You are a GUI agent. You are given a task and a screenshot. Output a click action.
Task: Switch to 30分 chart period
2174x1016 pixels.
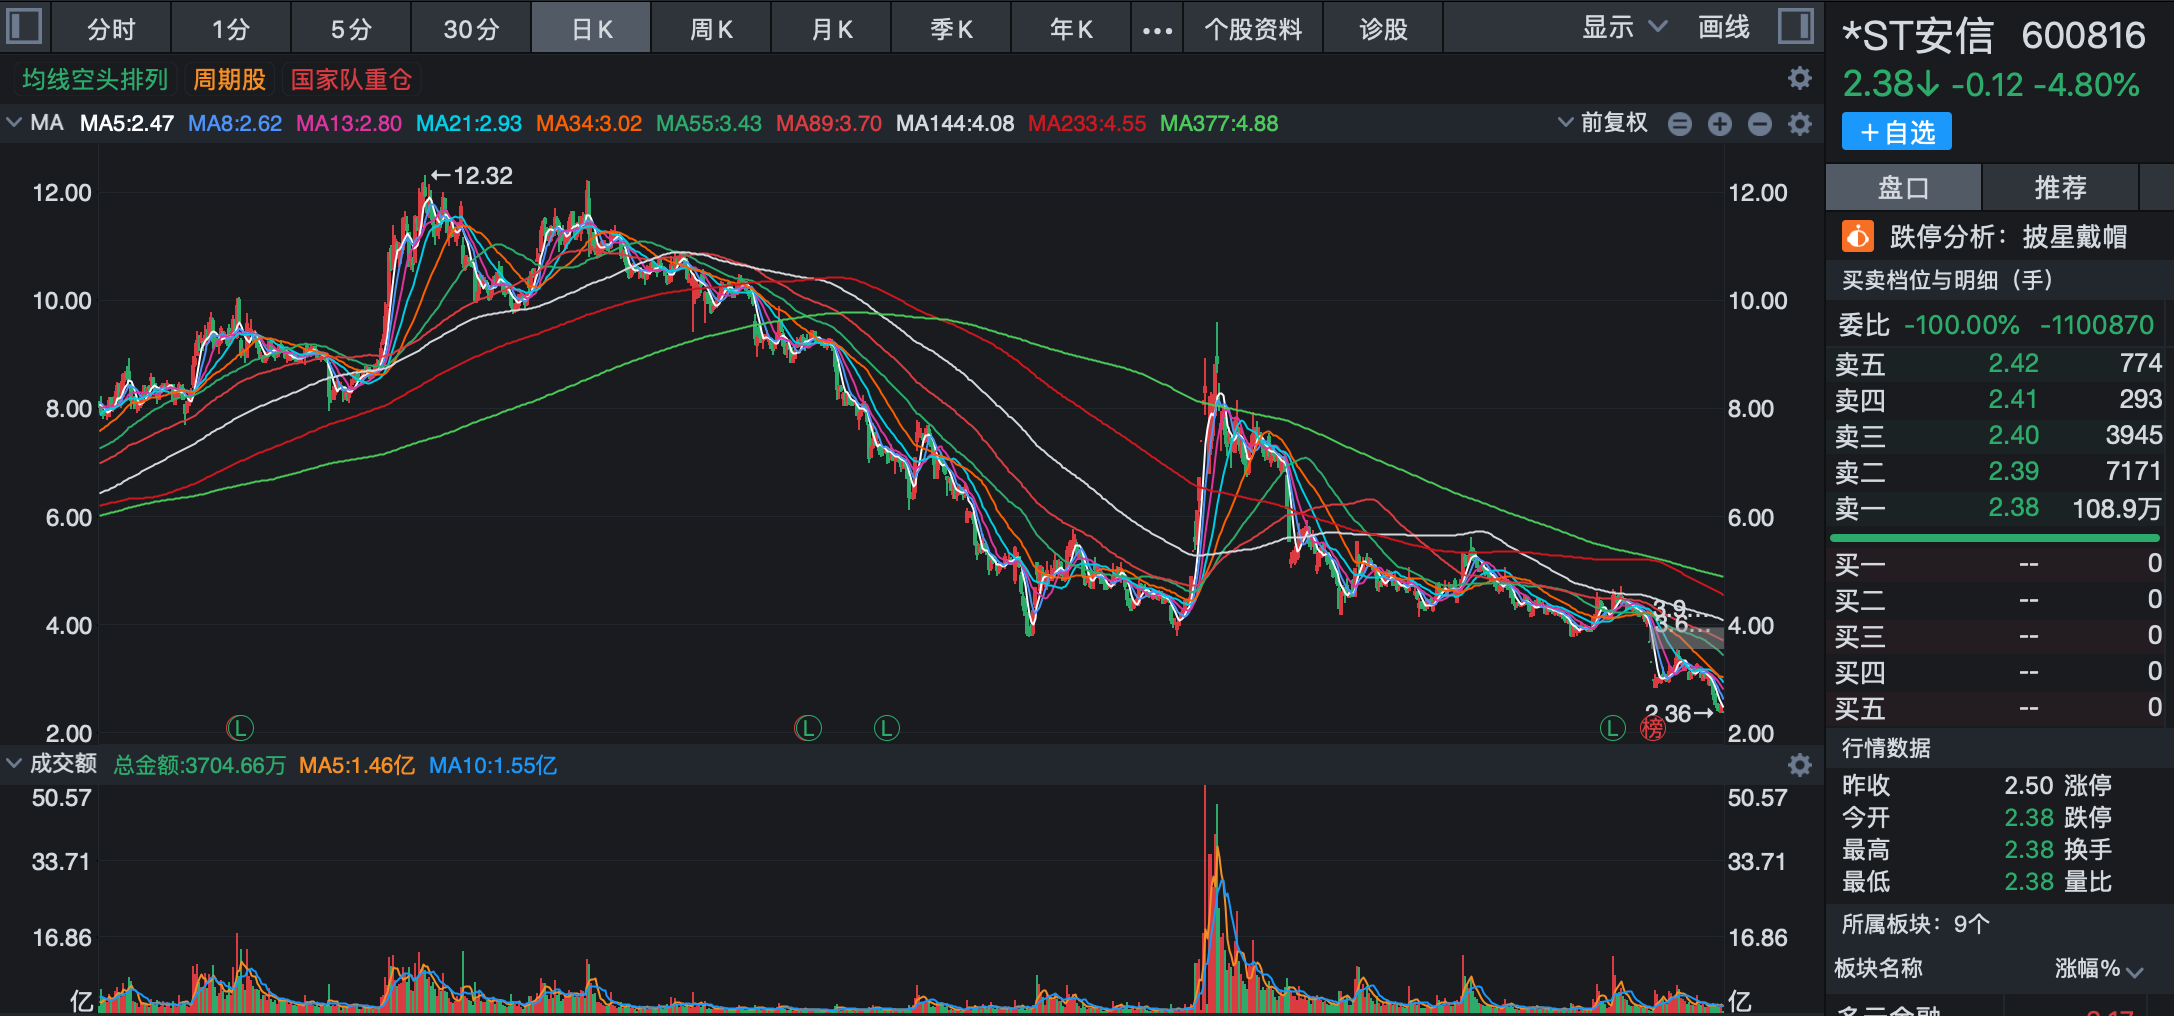pyautogui.click(x=471, y=29)
